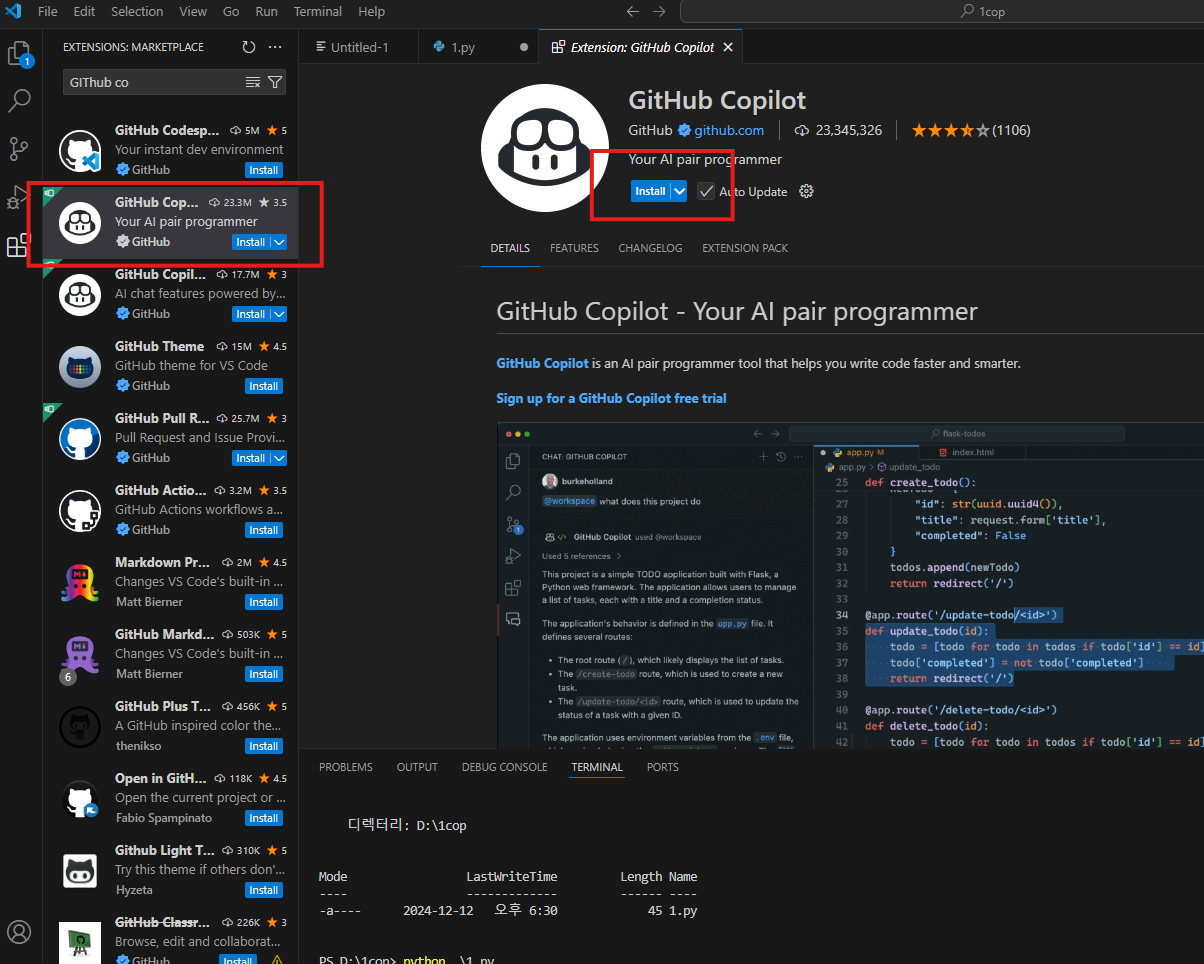Install the GitHub Codespaces extension
This screenshot has height=964, width=1204.
pos(264,170)
